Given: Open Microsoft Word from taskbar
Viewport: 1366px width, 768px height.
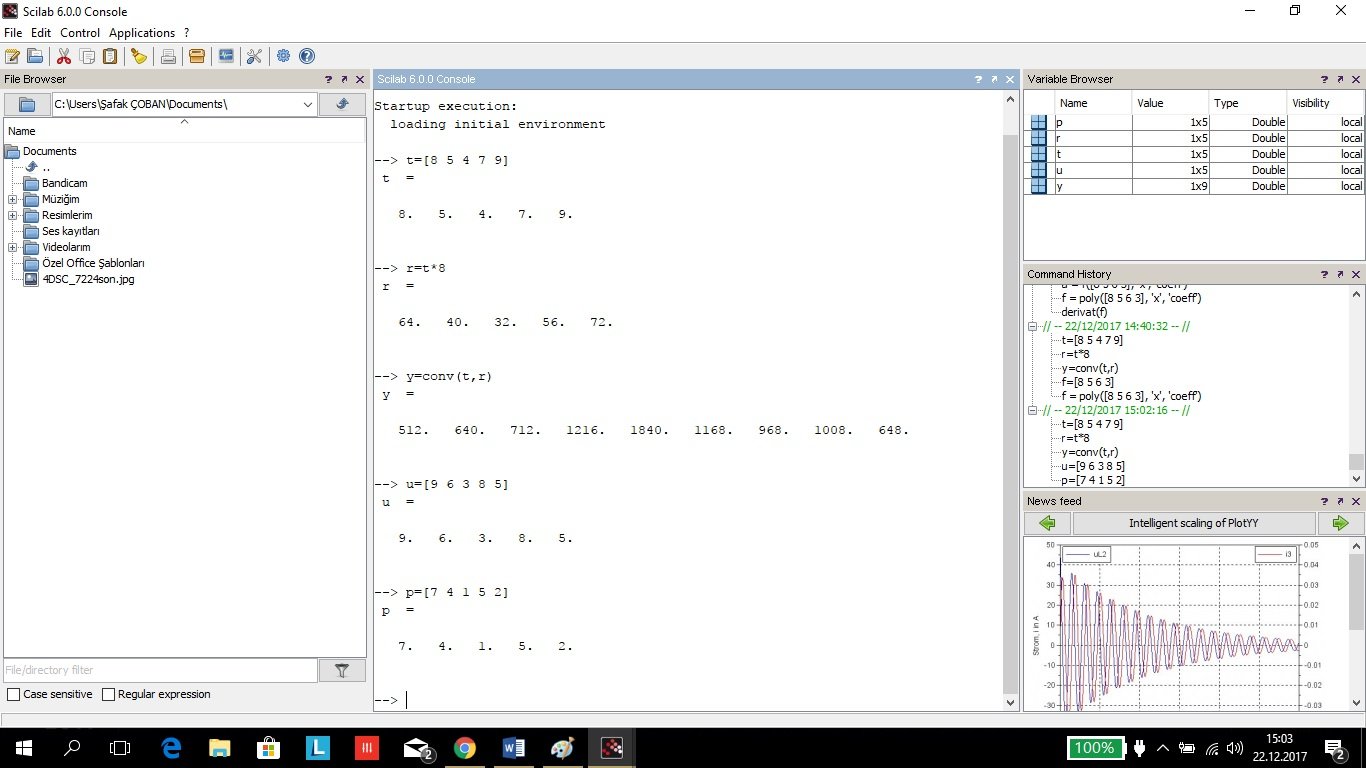Looking at the screenshot, I should [513, 747].
